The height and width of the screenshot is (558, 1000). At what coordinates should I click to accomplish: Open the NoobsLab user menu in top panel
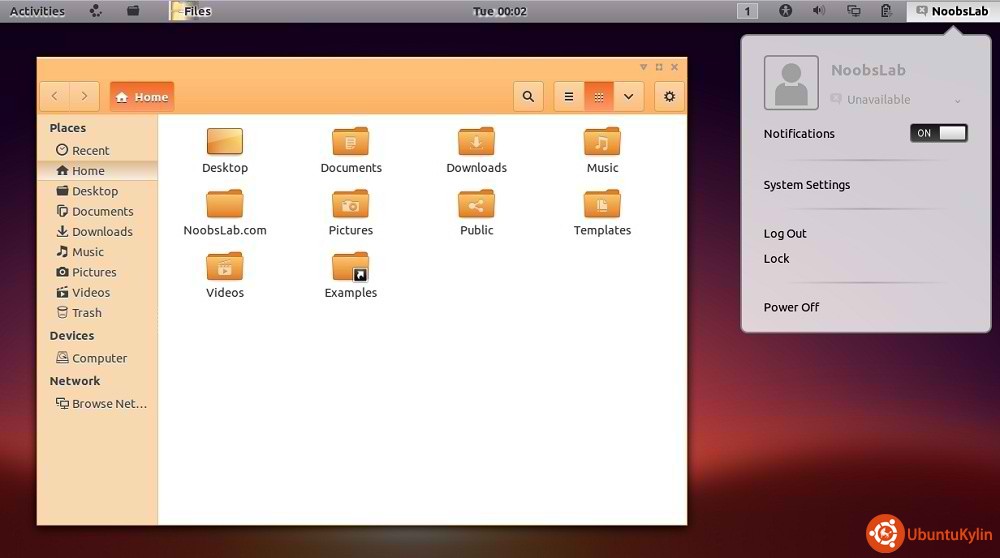pyautogui.click(x=951, y=11)
